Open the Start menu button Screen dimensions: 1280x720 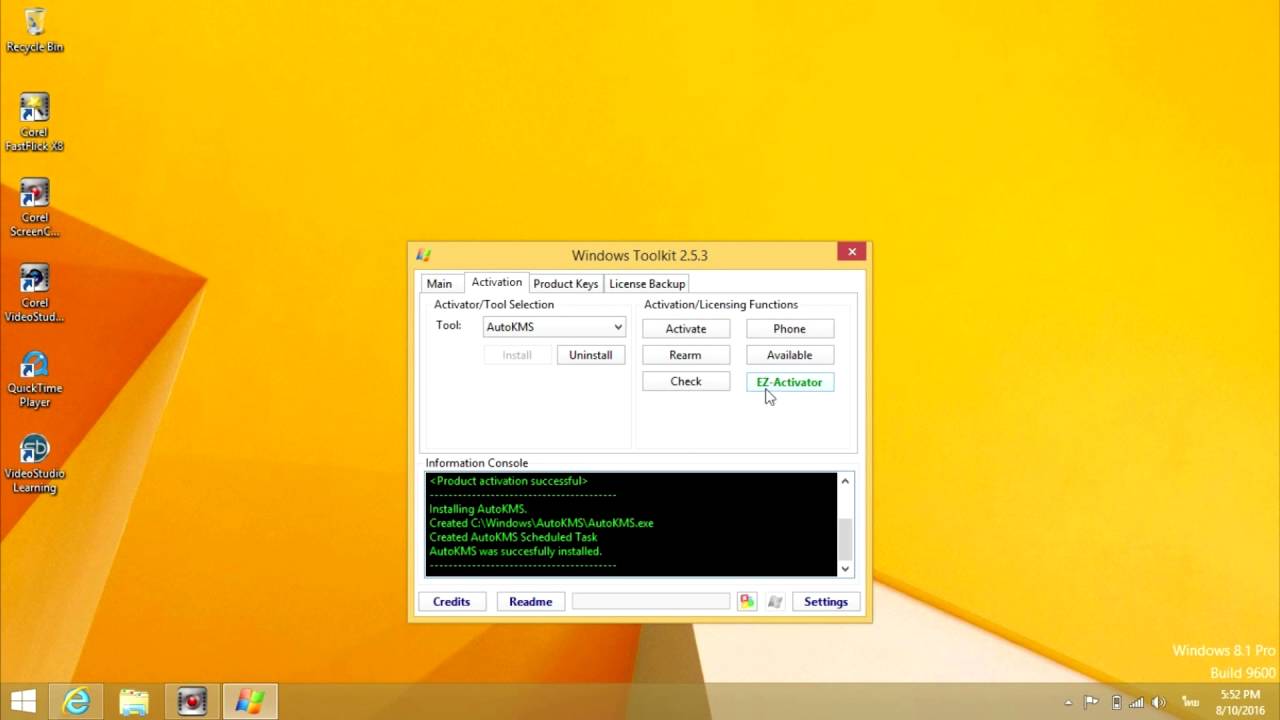tap(23, 701)
